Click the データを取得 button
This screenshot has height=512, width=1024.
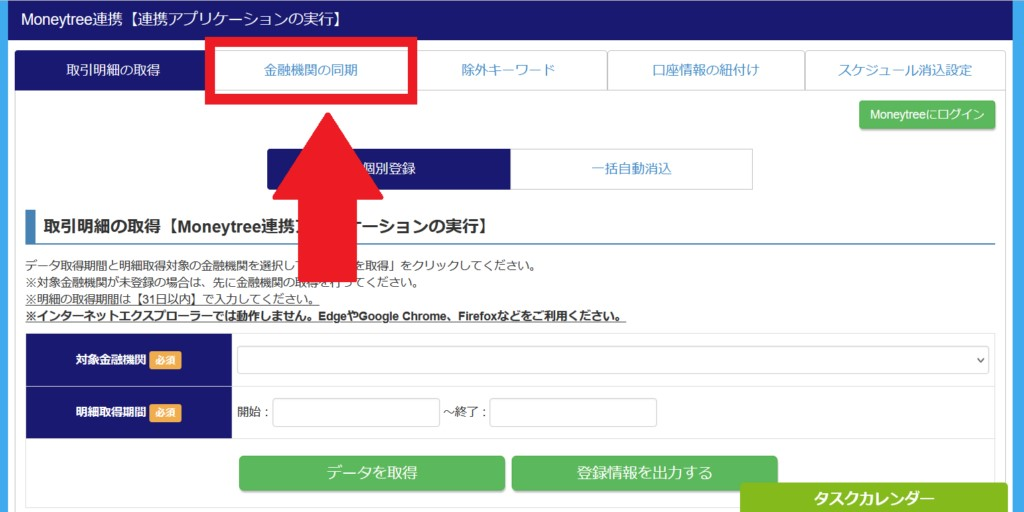click(372, 473)
